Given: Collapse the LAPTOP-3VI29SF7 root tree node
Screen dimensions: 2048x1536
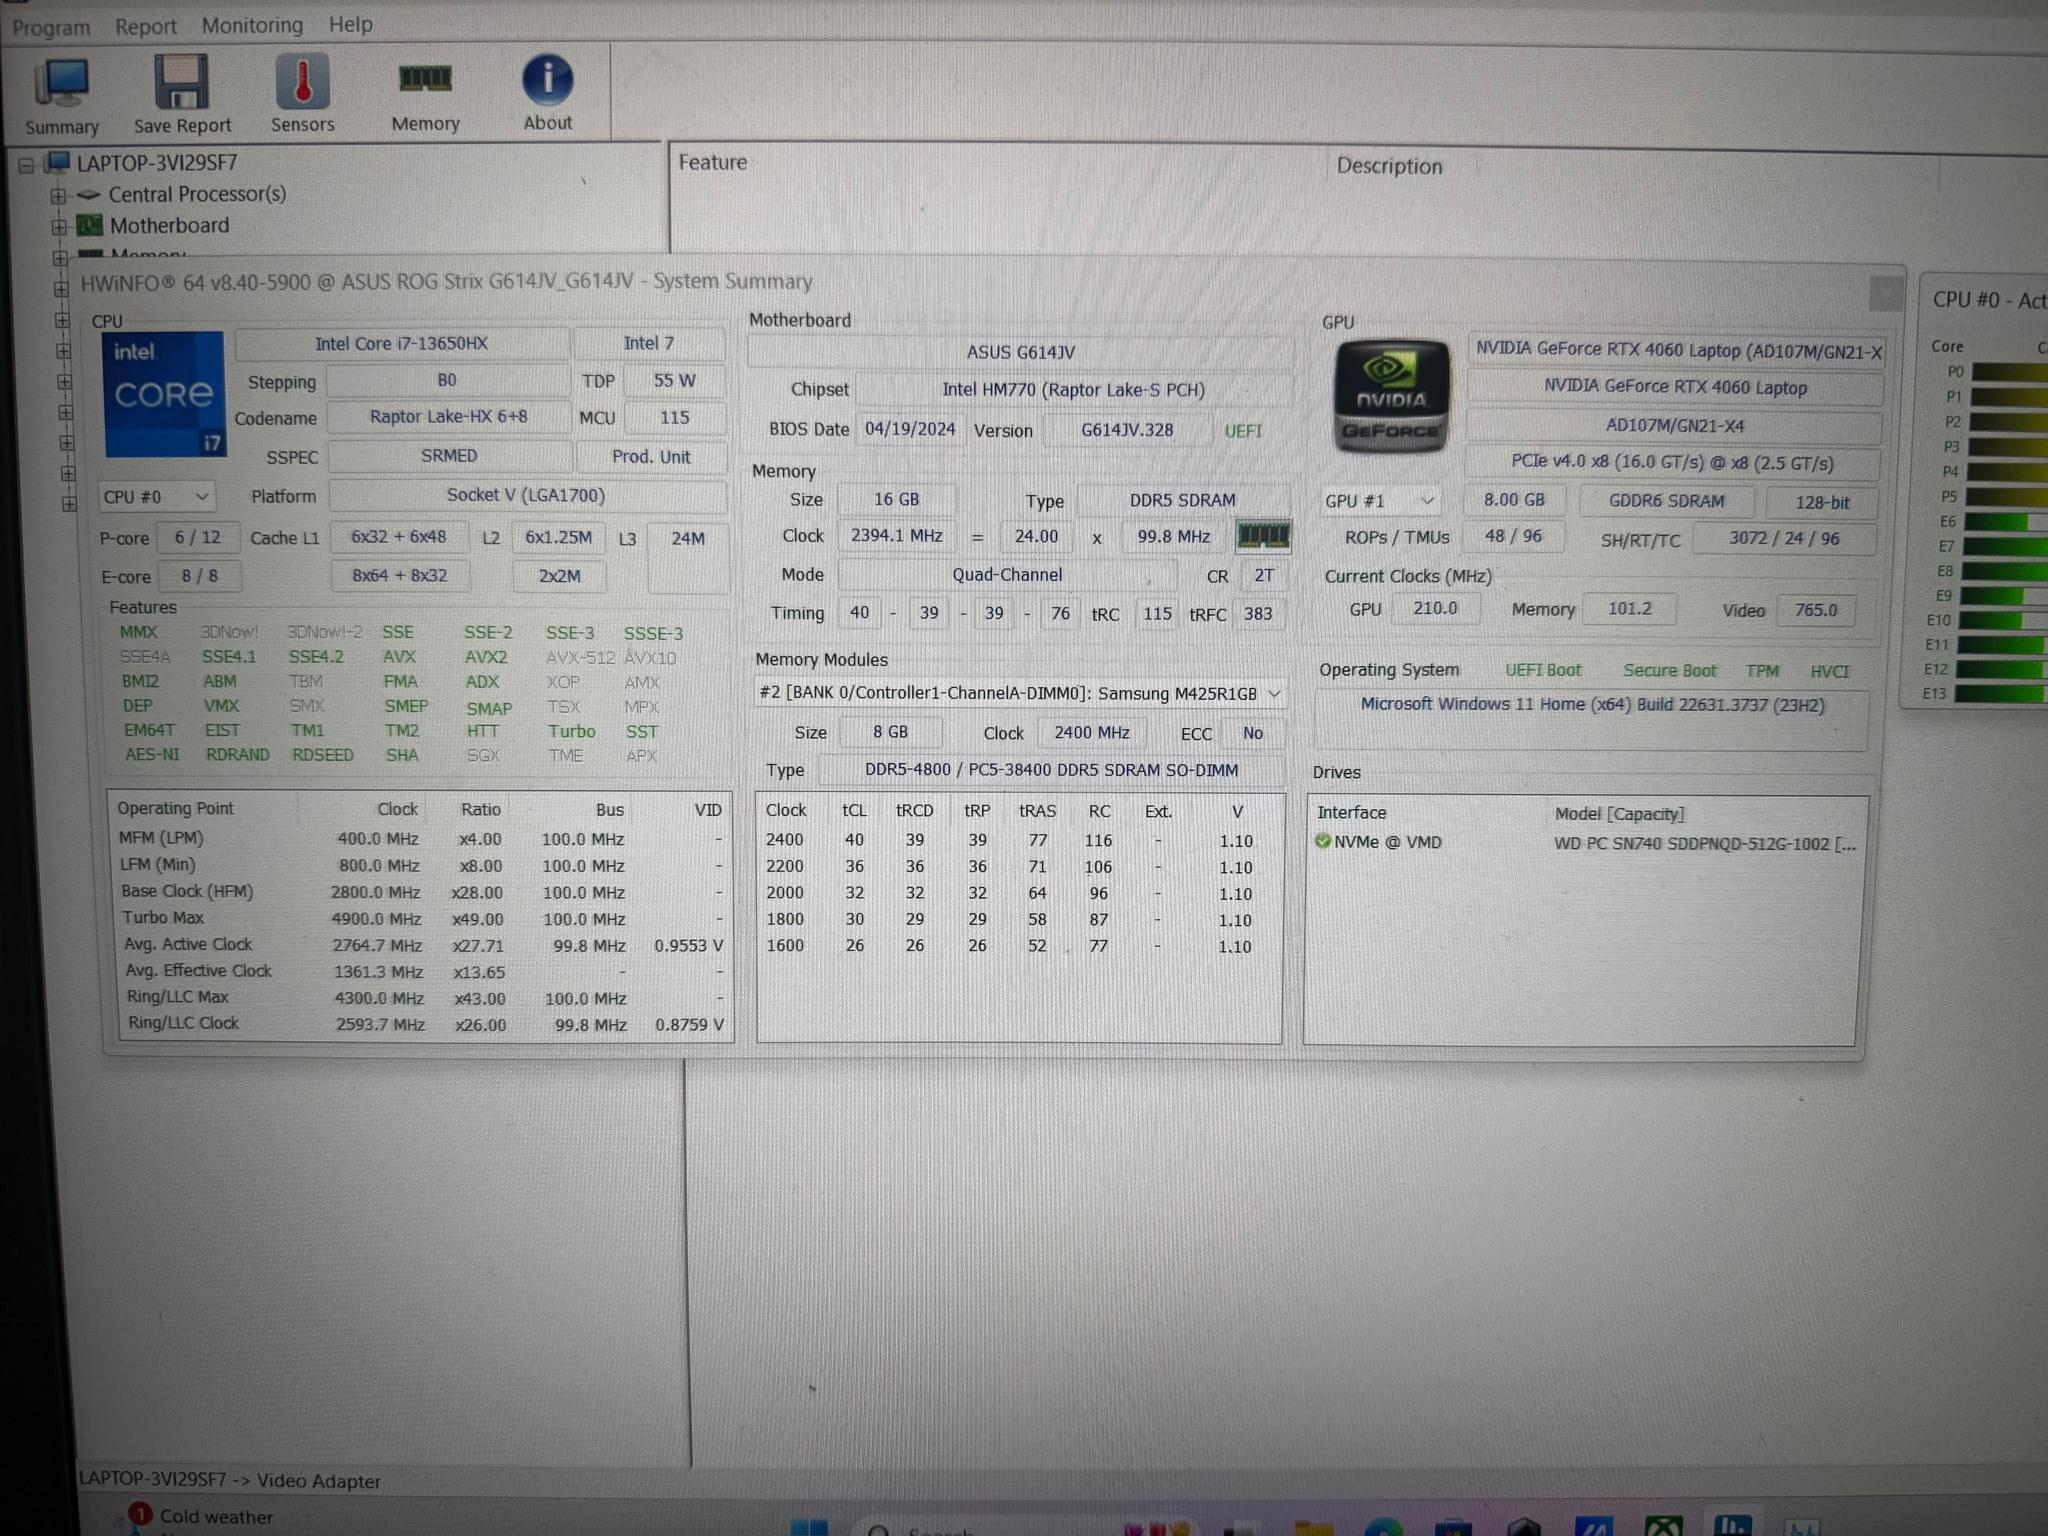Looking at the screenshot, I should [26, 164].
